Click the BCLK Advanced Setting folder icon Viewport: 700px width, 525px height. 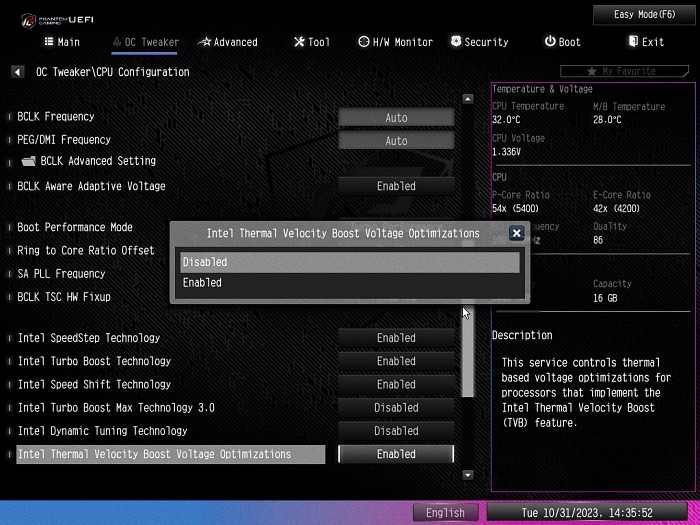pyautogui.click(x=28, y=161)
